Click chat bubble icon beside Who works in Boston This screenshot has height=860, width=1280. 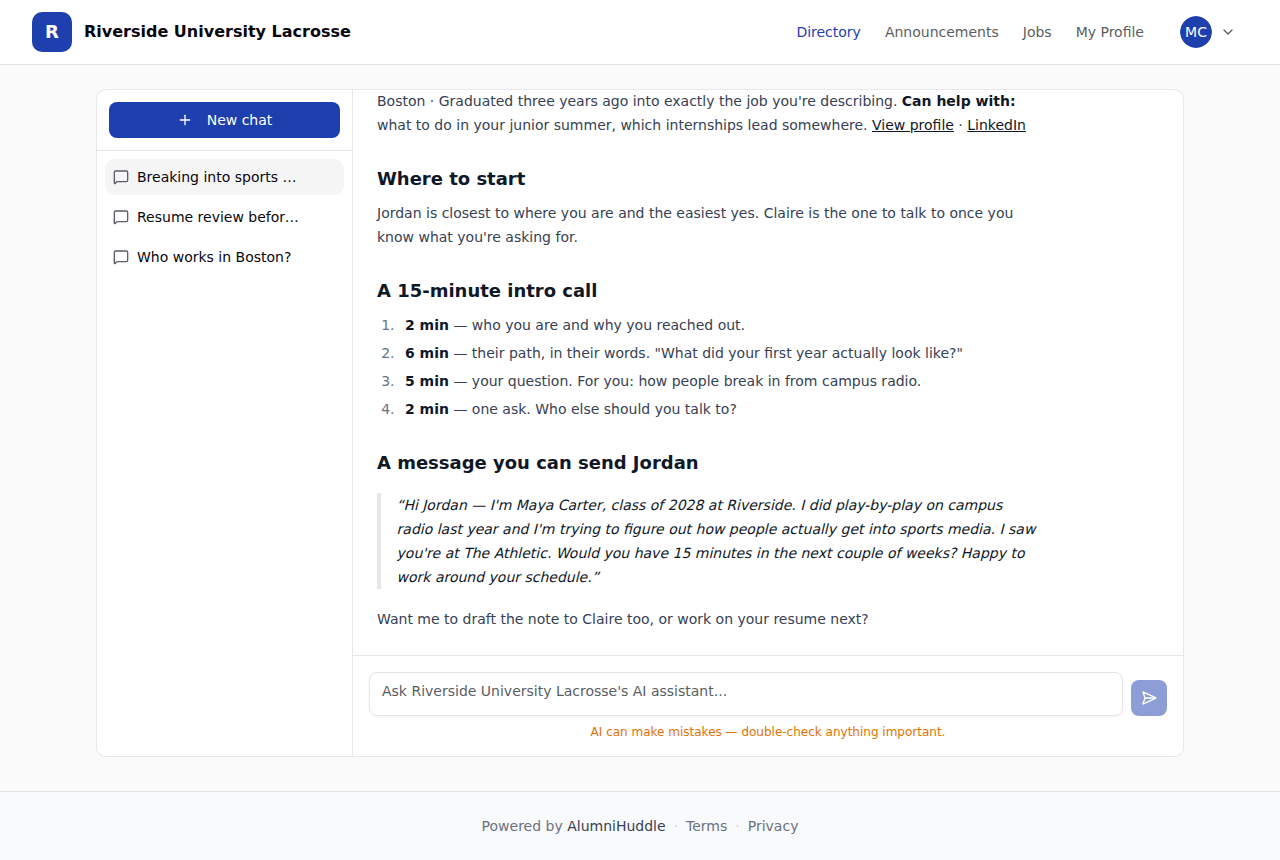(x=121, y=257)
